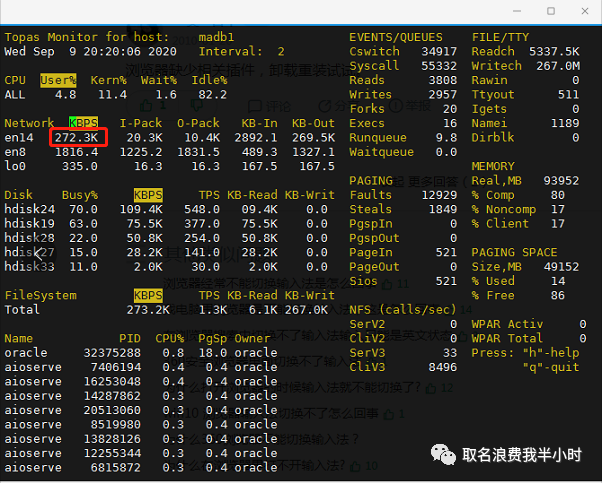Select the I-Pack column header
Screen dimensions: 602x483
[141, 123]
